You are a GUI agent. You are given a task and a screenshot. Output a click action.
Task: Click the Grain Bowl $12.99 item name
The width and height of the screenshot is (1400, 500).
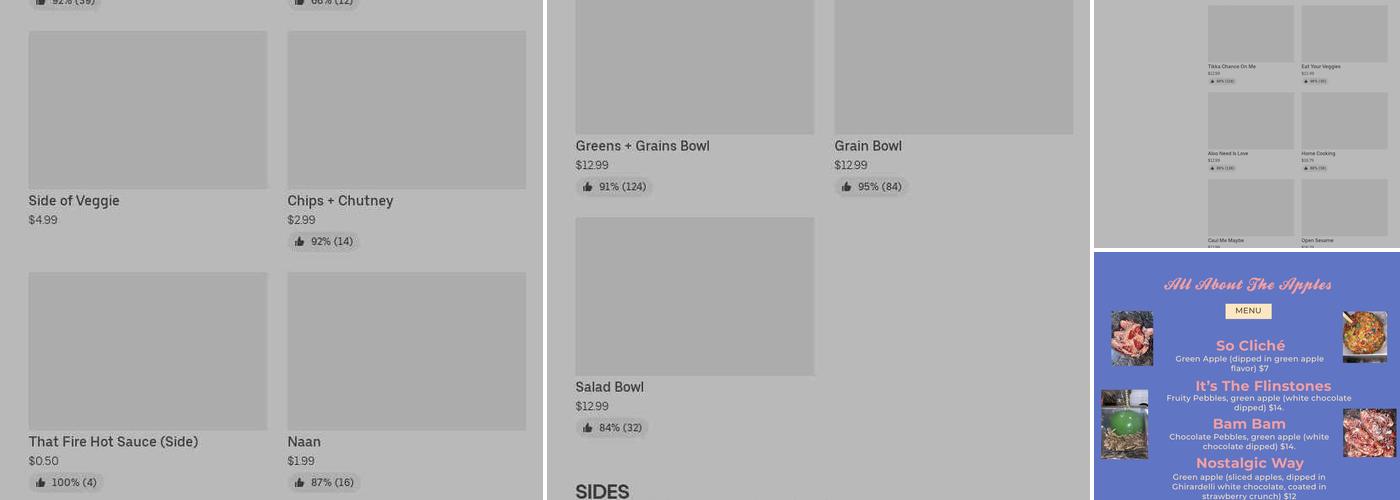coord(868,146)
